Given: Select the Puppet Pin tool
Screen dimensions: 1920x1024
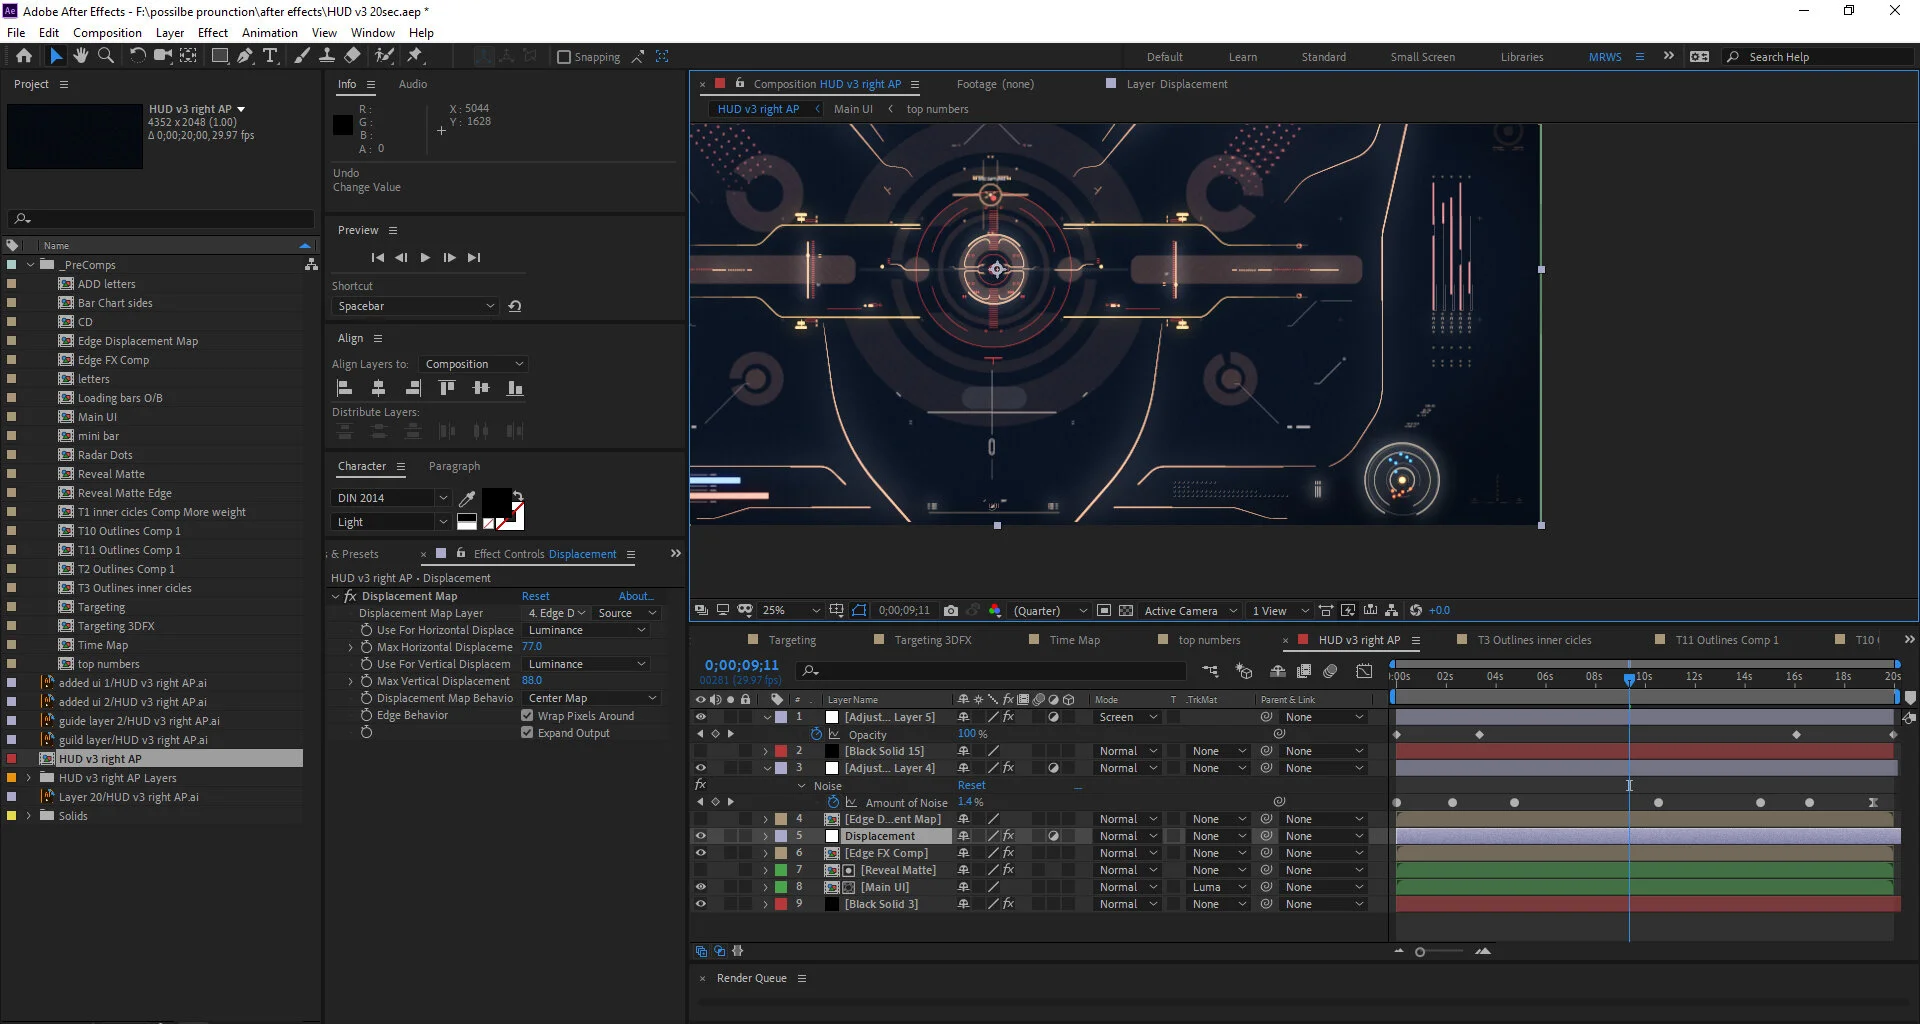Looking at the screenshot, I should coord(413,56).
